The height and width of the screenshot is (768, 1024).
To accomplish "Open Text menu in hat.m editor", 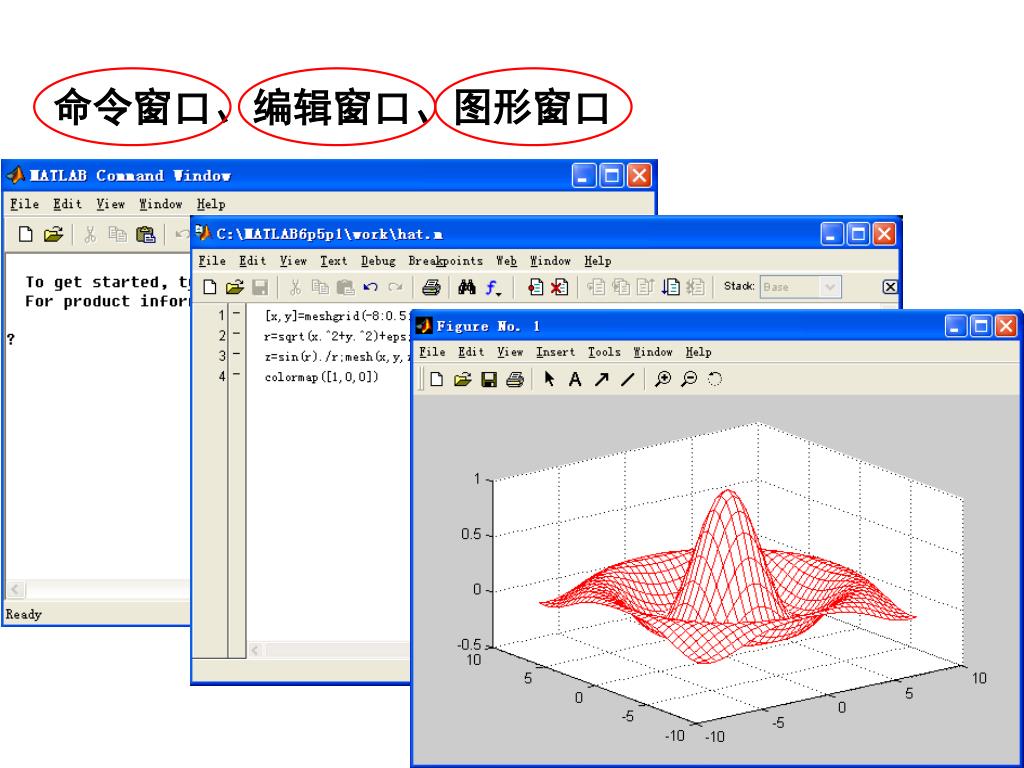I will point(334,261).
